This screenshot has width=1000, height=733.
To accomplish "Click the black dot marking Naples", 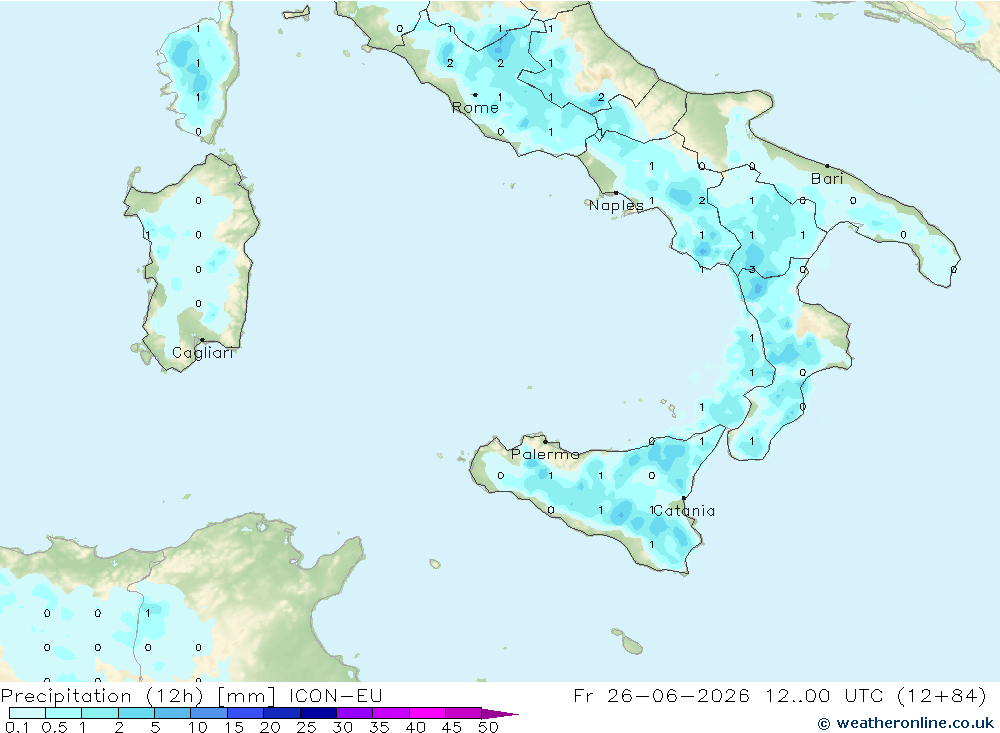I will point(616,193).
